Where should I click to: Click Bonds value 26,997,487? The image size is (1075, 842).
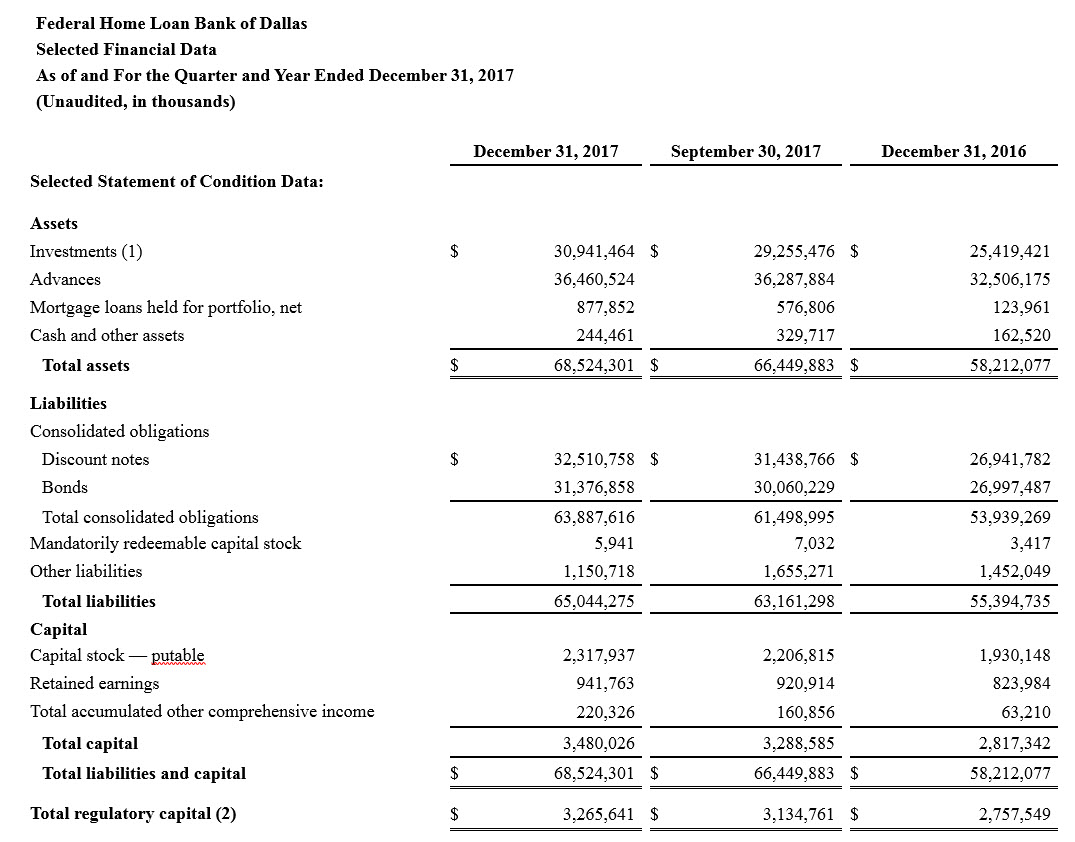(x=1010, y=488)
